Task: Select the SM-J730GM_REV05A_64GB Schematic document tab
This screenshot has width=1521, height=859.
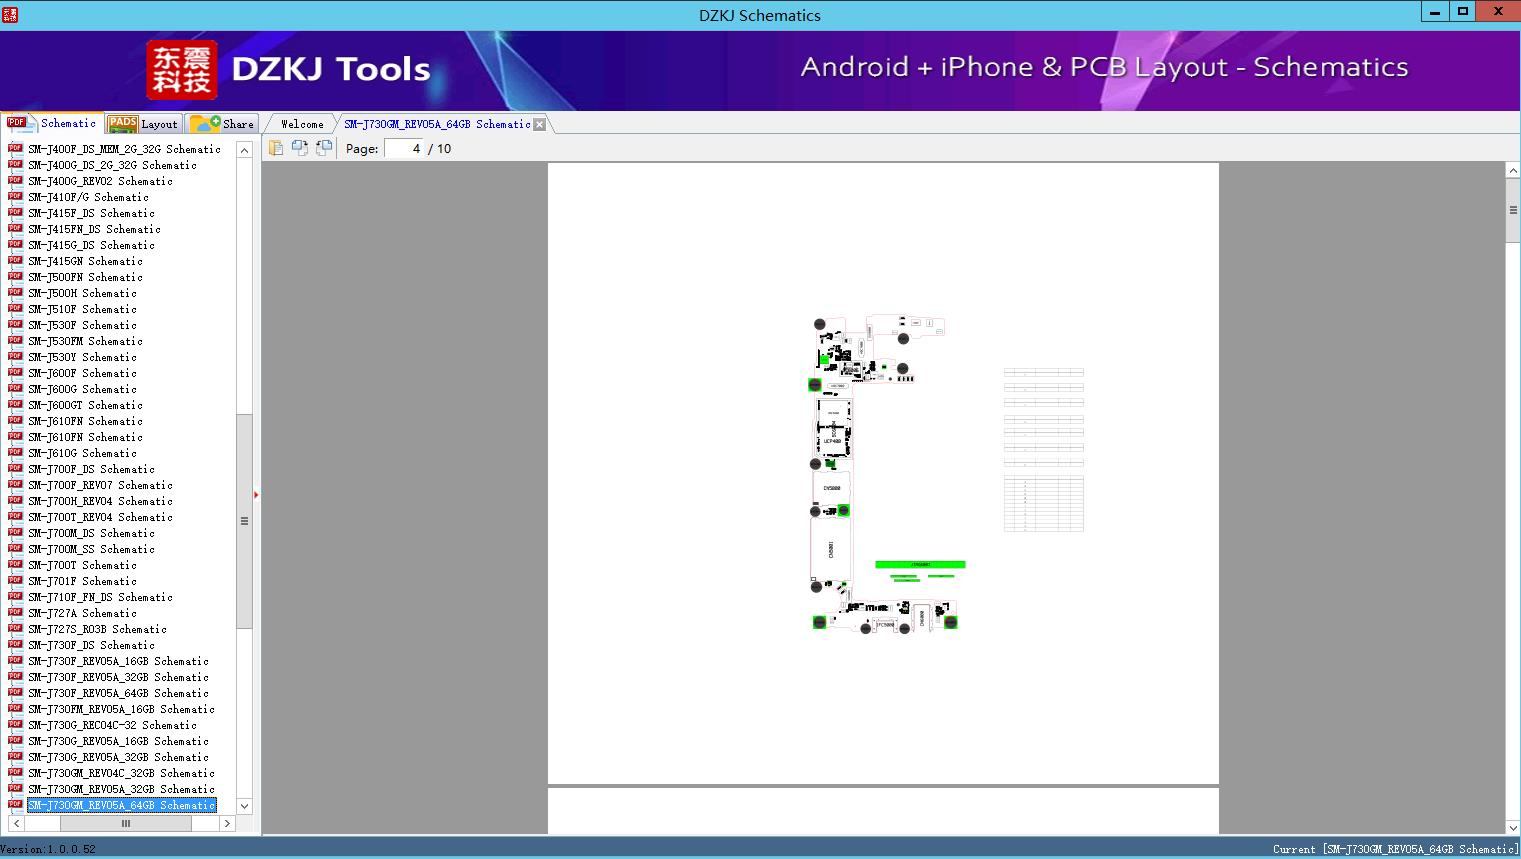Action: tap(437, 124)
